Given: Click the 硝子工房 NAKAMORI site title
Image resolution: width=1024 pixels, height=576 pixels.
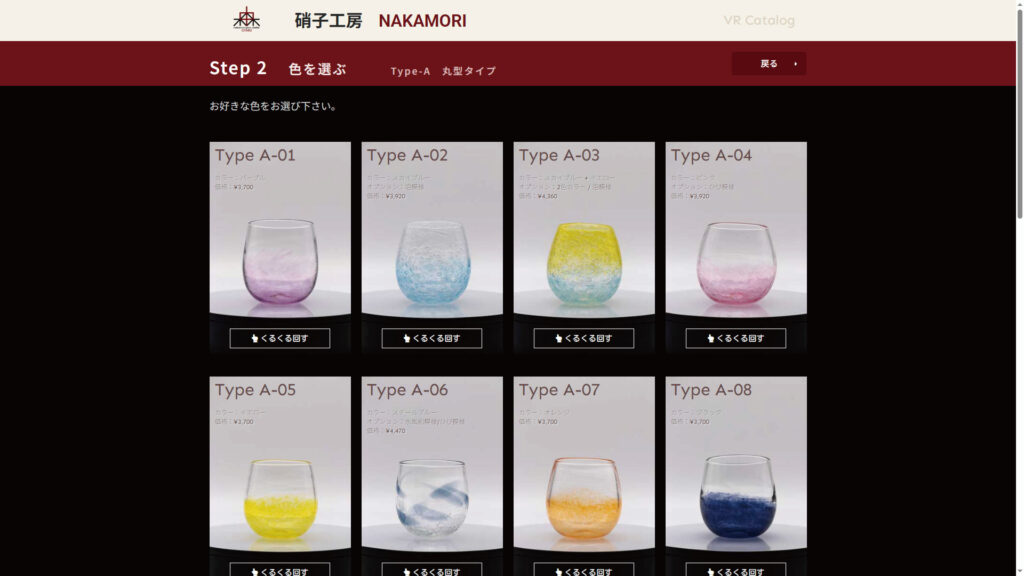Looking at the screenshot, I should click(381, 21).
